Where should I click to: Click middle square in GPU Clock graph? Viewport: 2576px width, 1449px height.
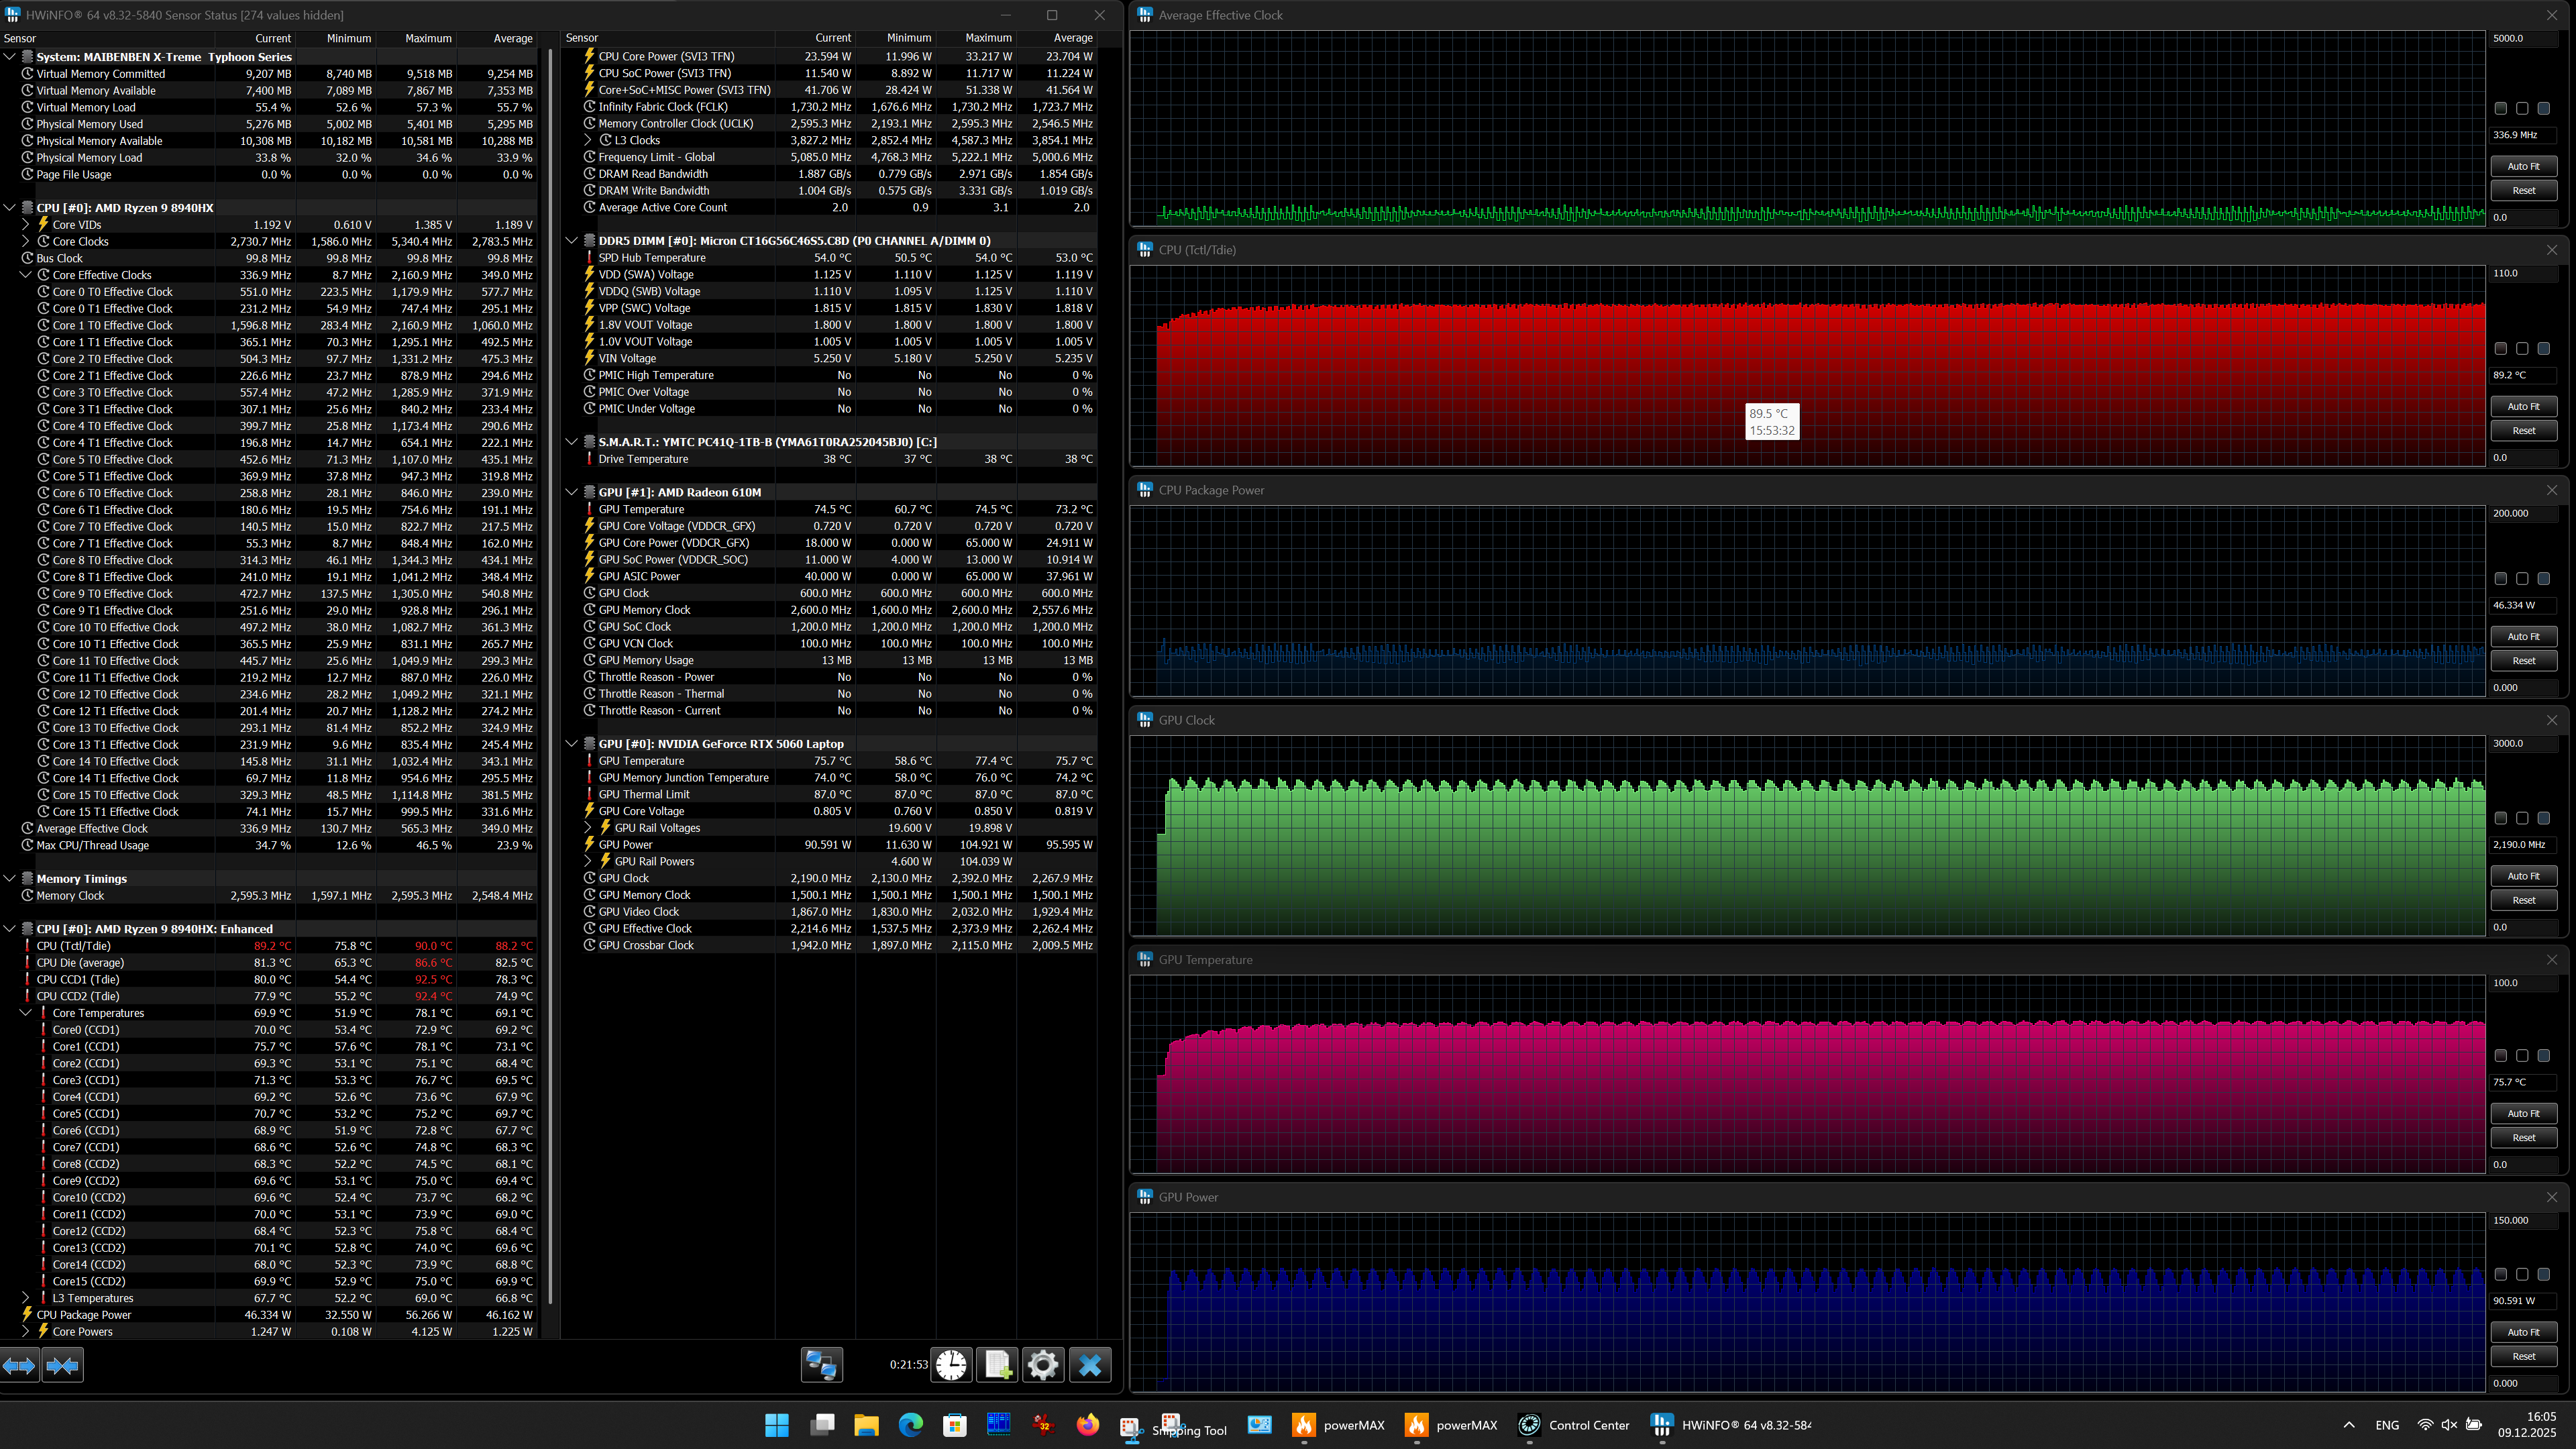[x=2522, y=818]
